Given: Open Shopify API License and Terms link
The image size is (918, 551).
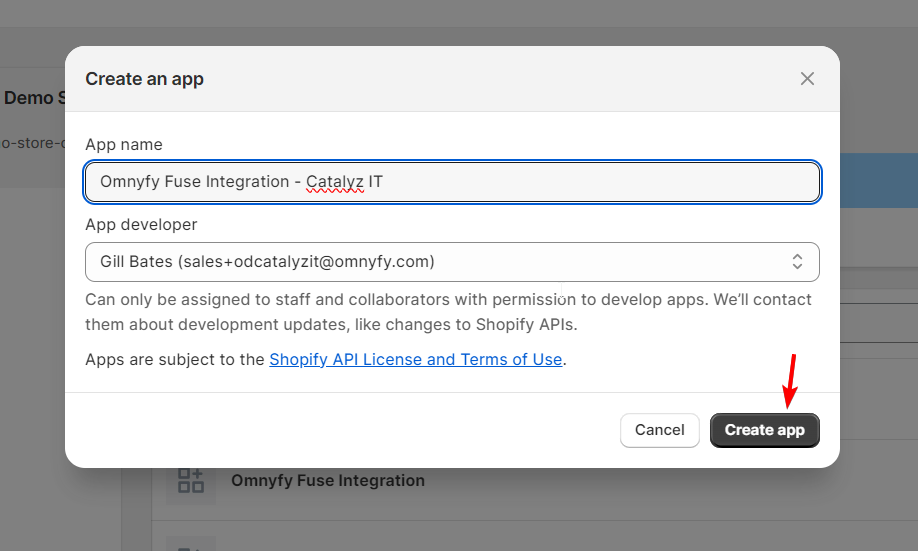Looking at the screenshot, I should coord(416,359).
